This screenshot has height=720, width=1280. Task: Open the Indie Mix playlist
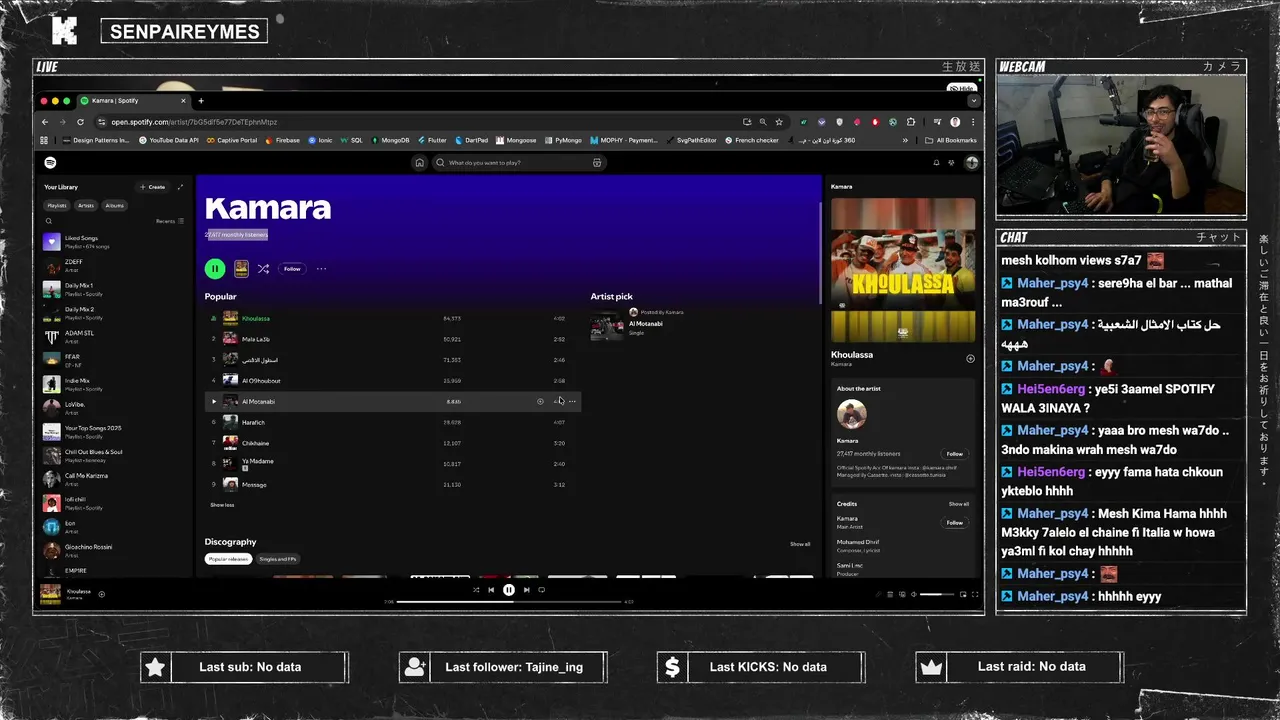pos(115,385)
